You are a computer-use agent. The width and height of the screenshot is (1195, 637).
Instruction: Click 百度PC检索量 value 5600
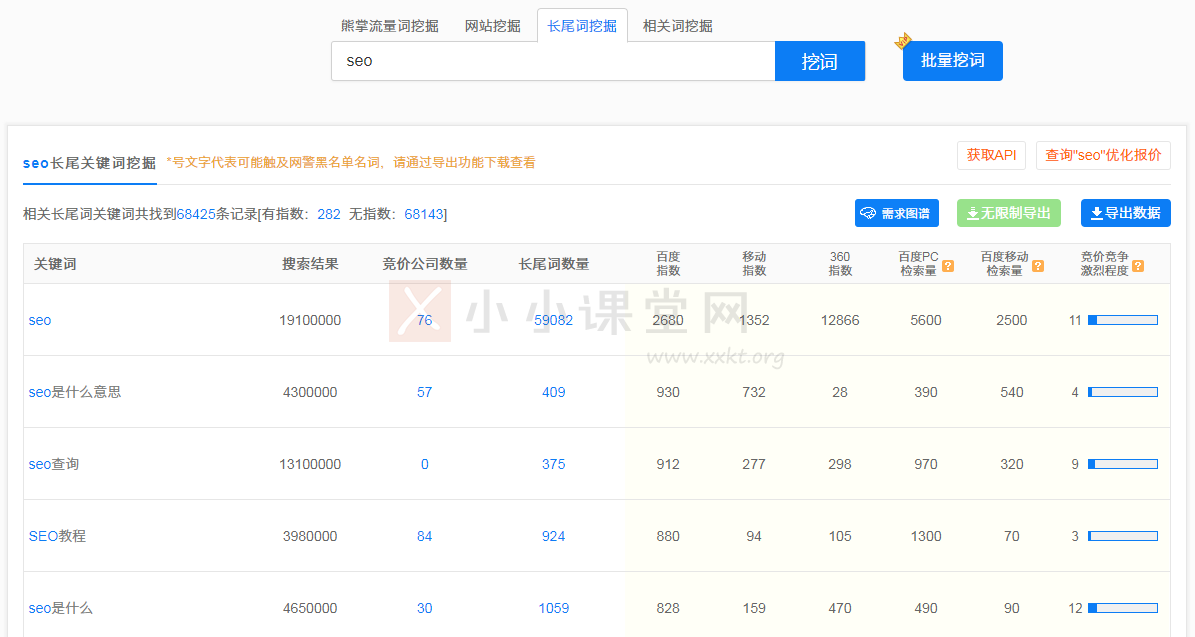(x=926, y=320)
